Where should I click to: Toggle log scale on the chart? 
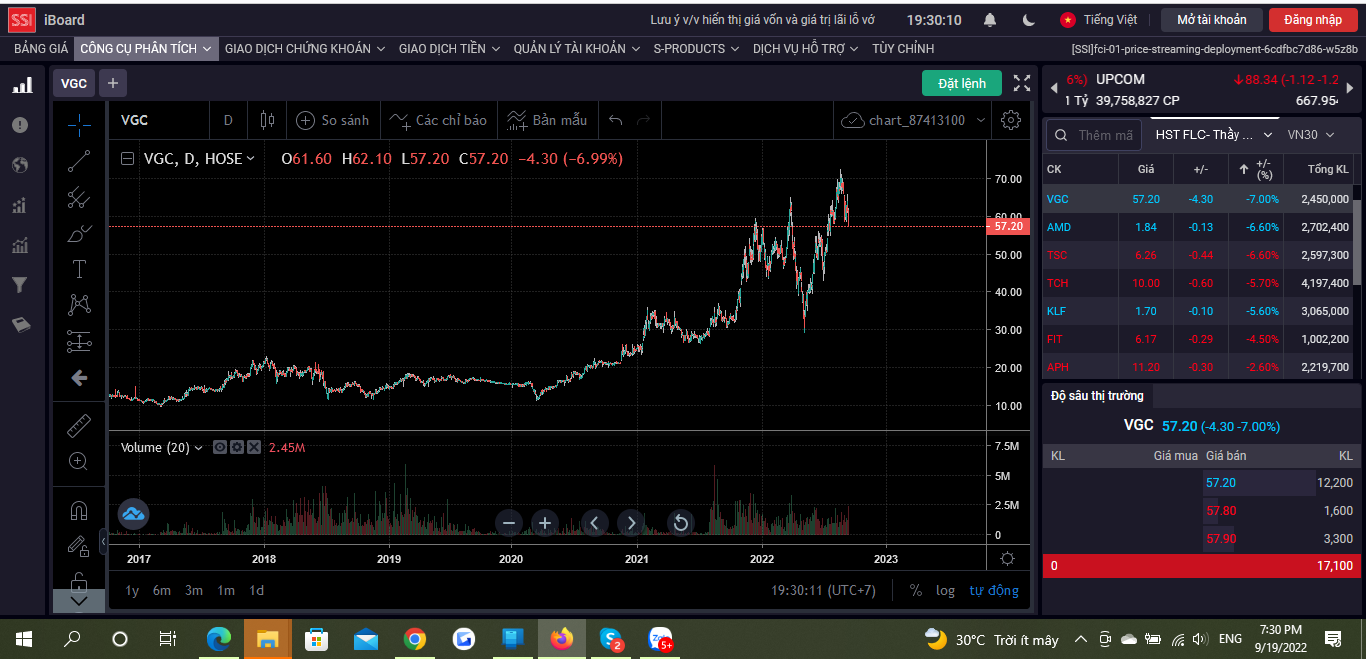point(945,590)
